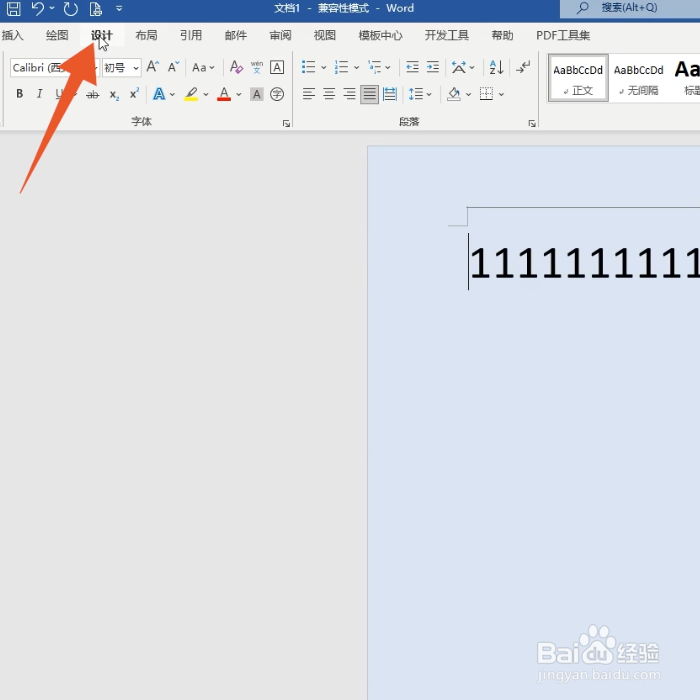Click Sort A-Z icon
This screenshot has width=700, height=700.
click(496, 67)
